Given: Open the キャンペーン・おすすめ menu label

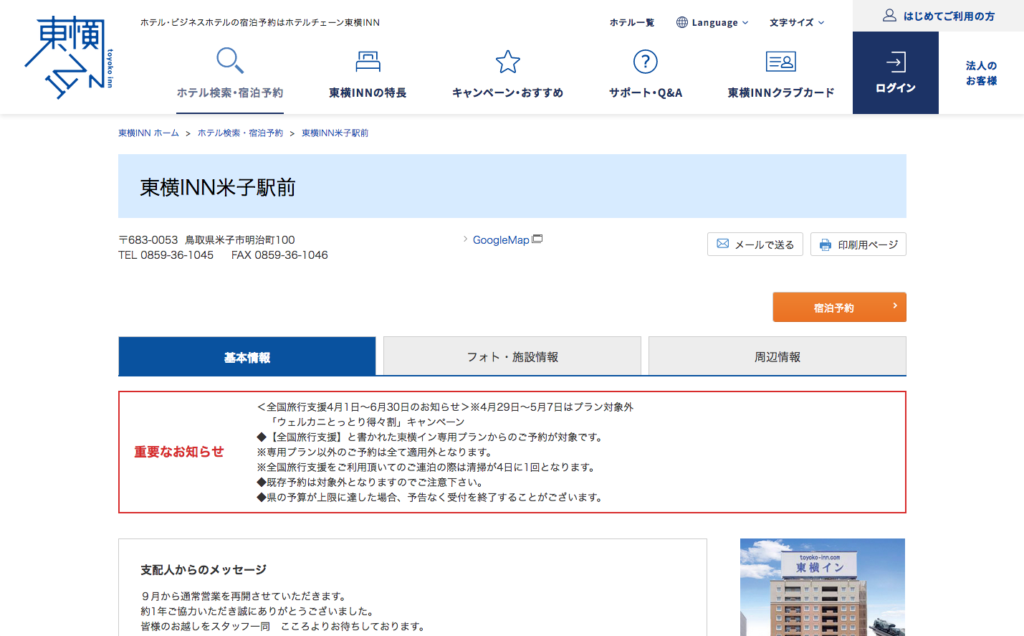Looking at the screenshot, I should point(507,93).
